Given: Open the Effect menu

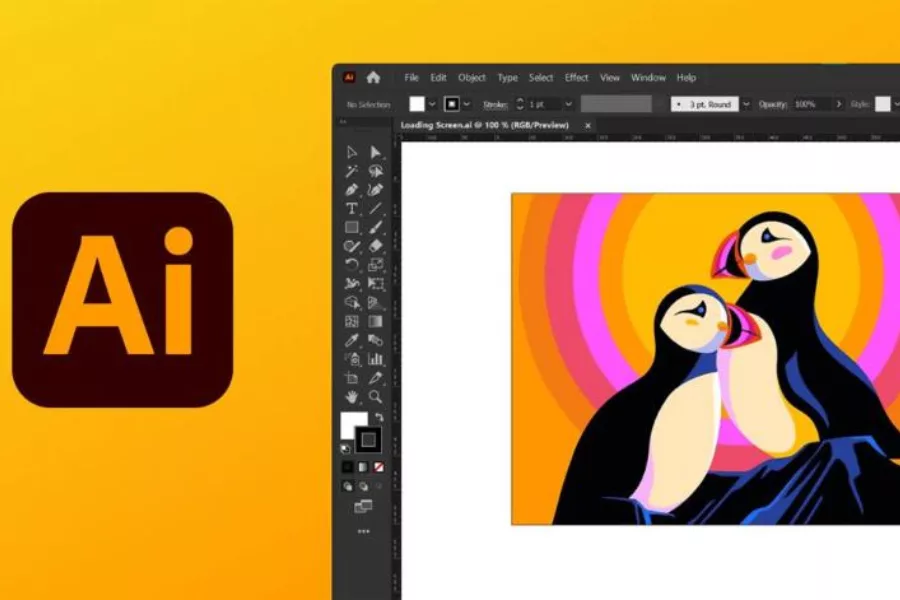Looking at the screenshot, I should (x=576, y=78).
